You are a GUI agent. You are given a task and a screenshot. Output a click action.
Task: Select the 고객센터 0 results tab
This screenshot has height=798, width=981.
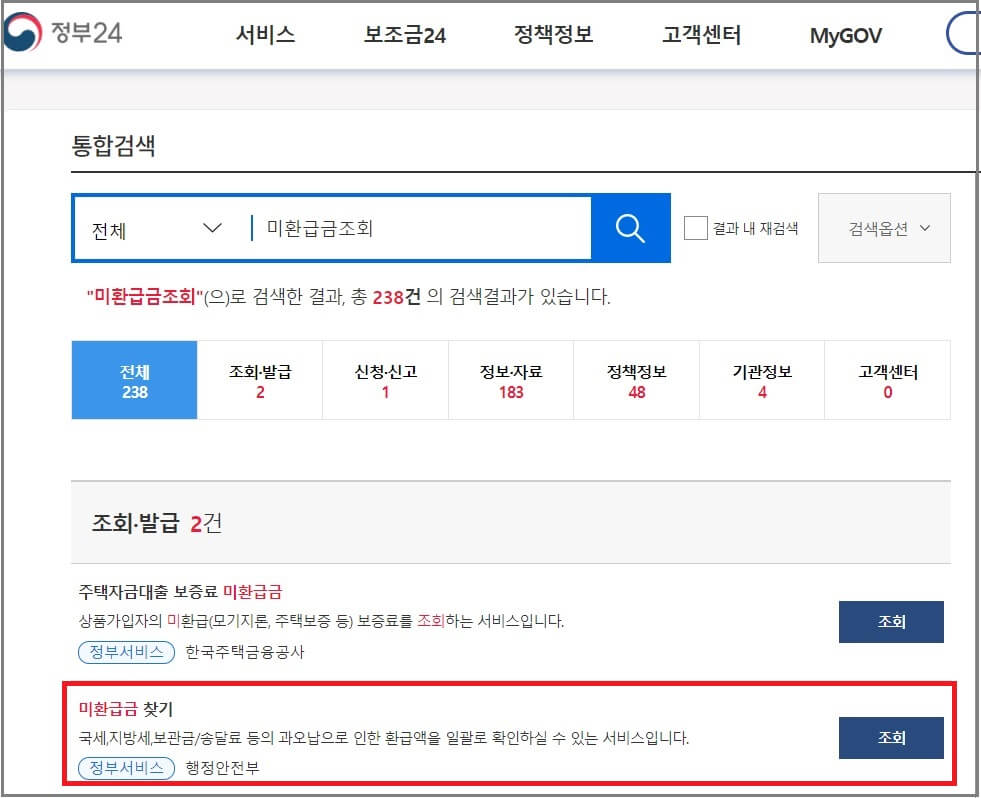pyautogui.click(x=886, y=380)
